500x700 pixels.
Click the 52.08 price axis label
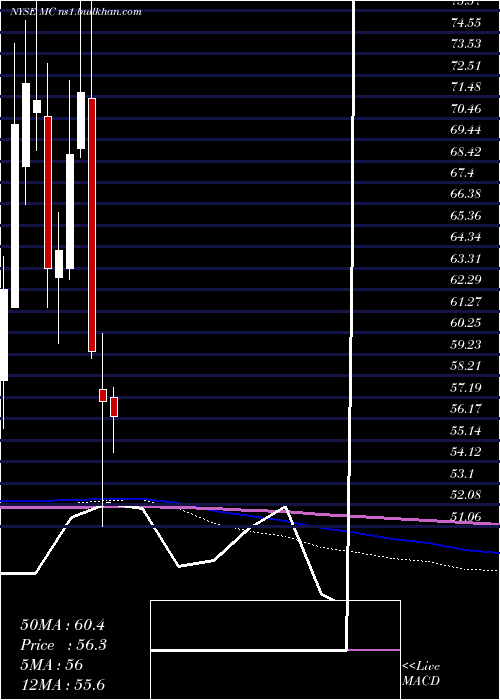pyautogui.click(x=466, y=495)
